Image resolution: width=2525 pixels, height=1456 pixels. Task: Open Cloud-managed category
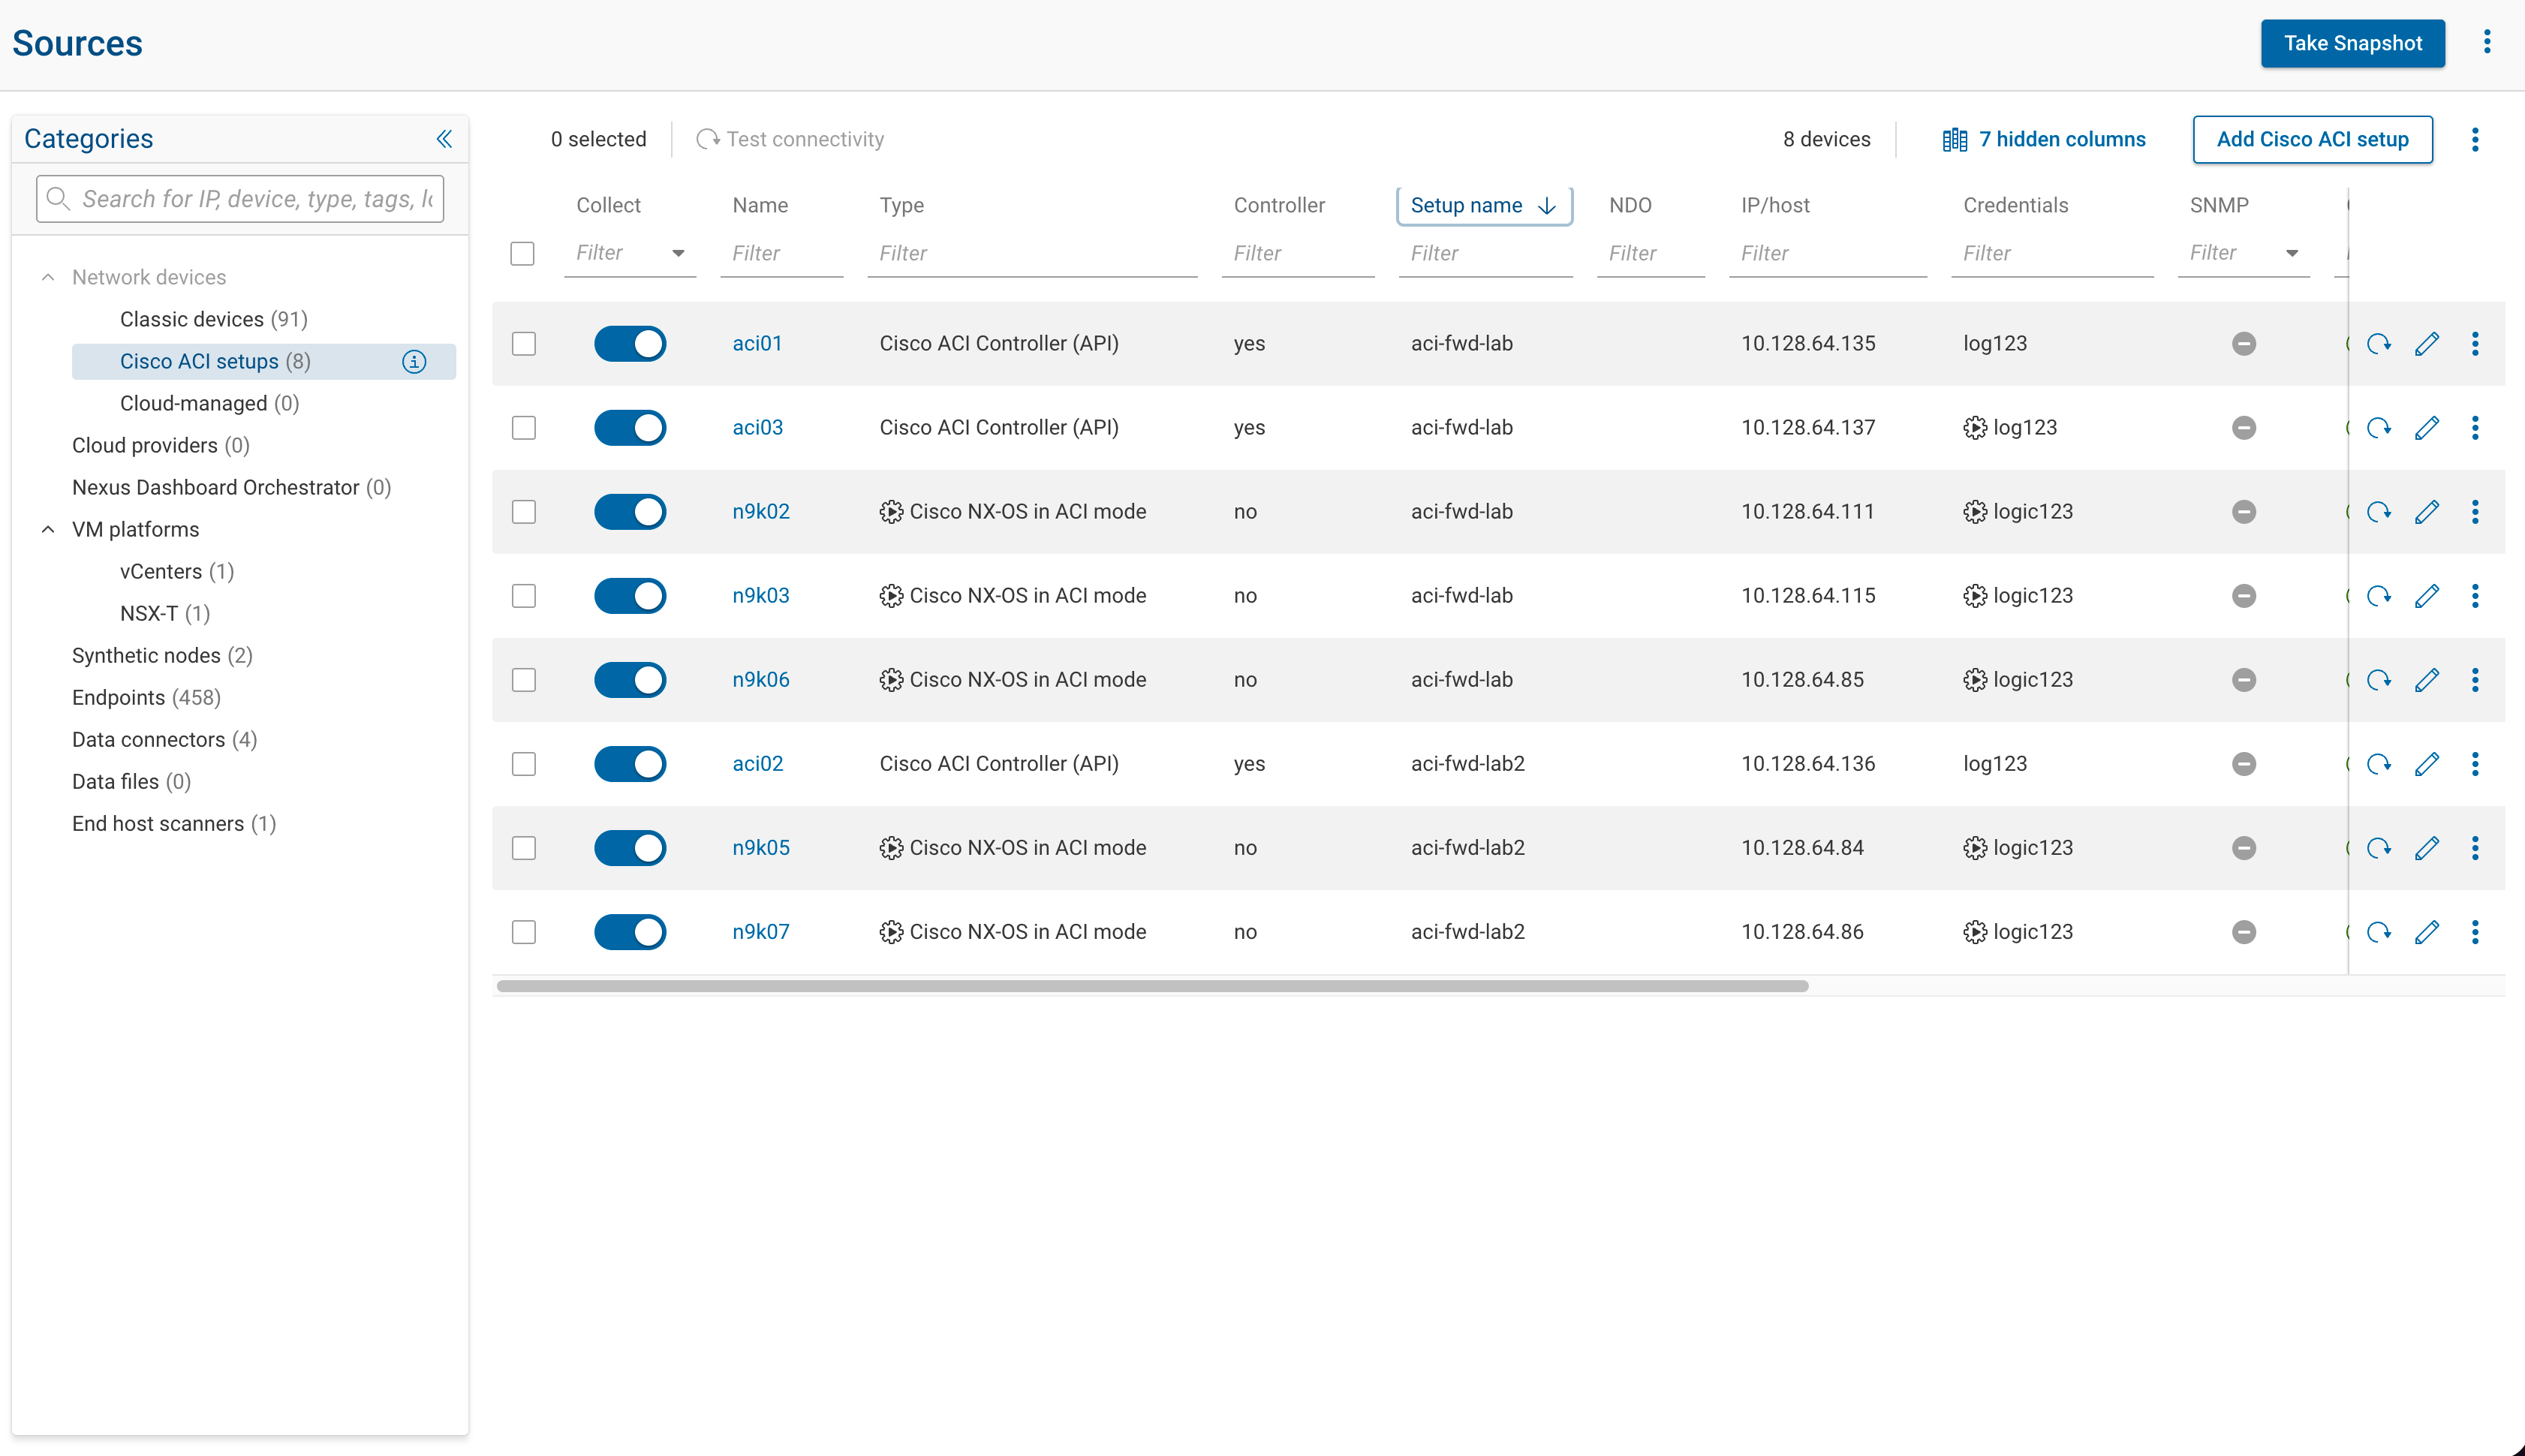pyautogui.click(x=209, y=404)
